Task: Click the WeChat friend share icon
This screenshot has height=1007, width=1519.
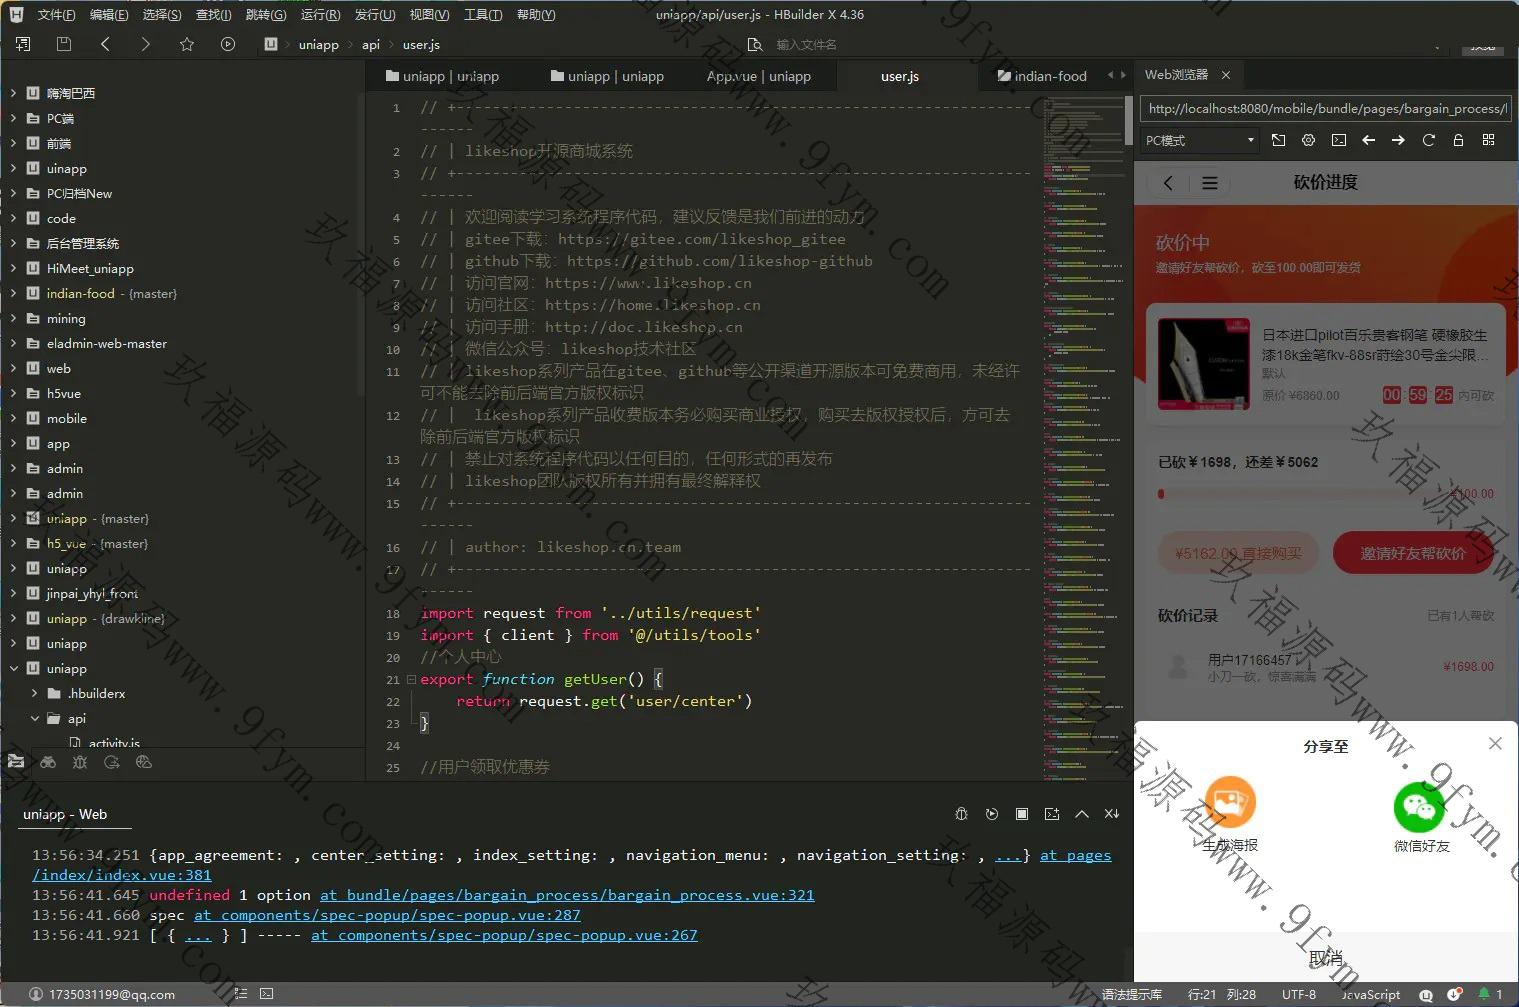Action: point(1421,806)
